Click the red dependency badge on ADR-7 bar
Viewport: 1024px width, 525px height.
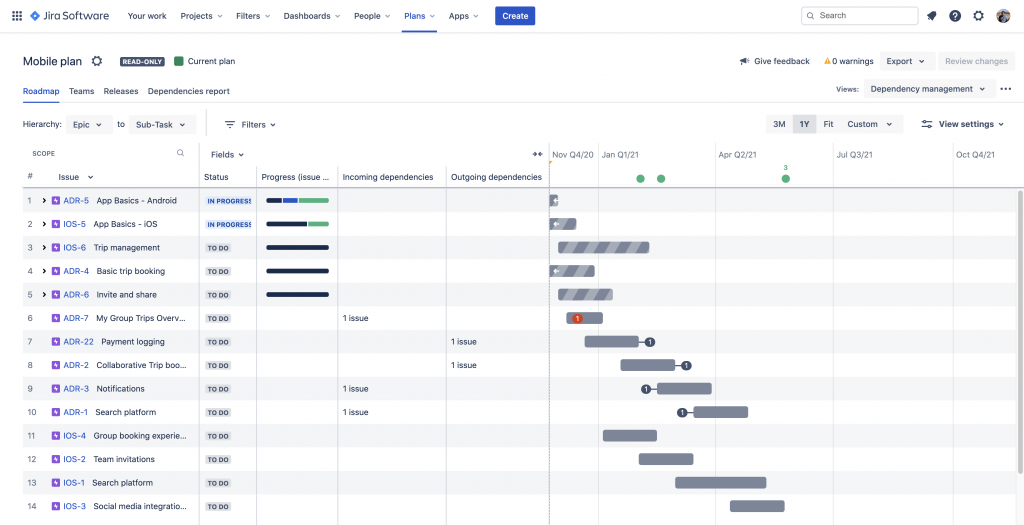[577, 318]
